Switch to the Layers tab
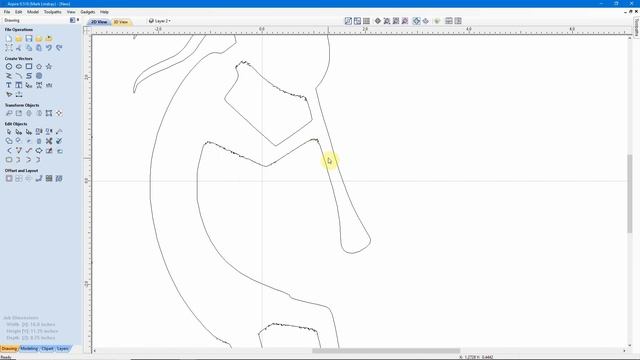640x360 pixels. point(62,349)
